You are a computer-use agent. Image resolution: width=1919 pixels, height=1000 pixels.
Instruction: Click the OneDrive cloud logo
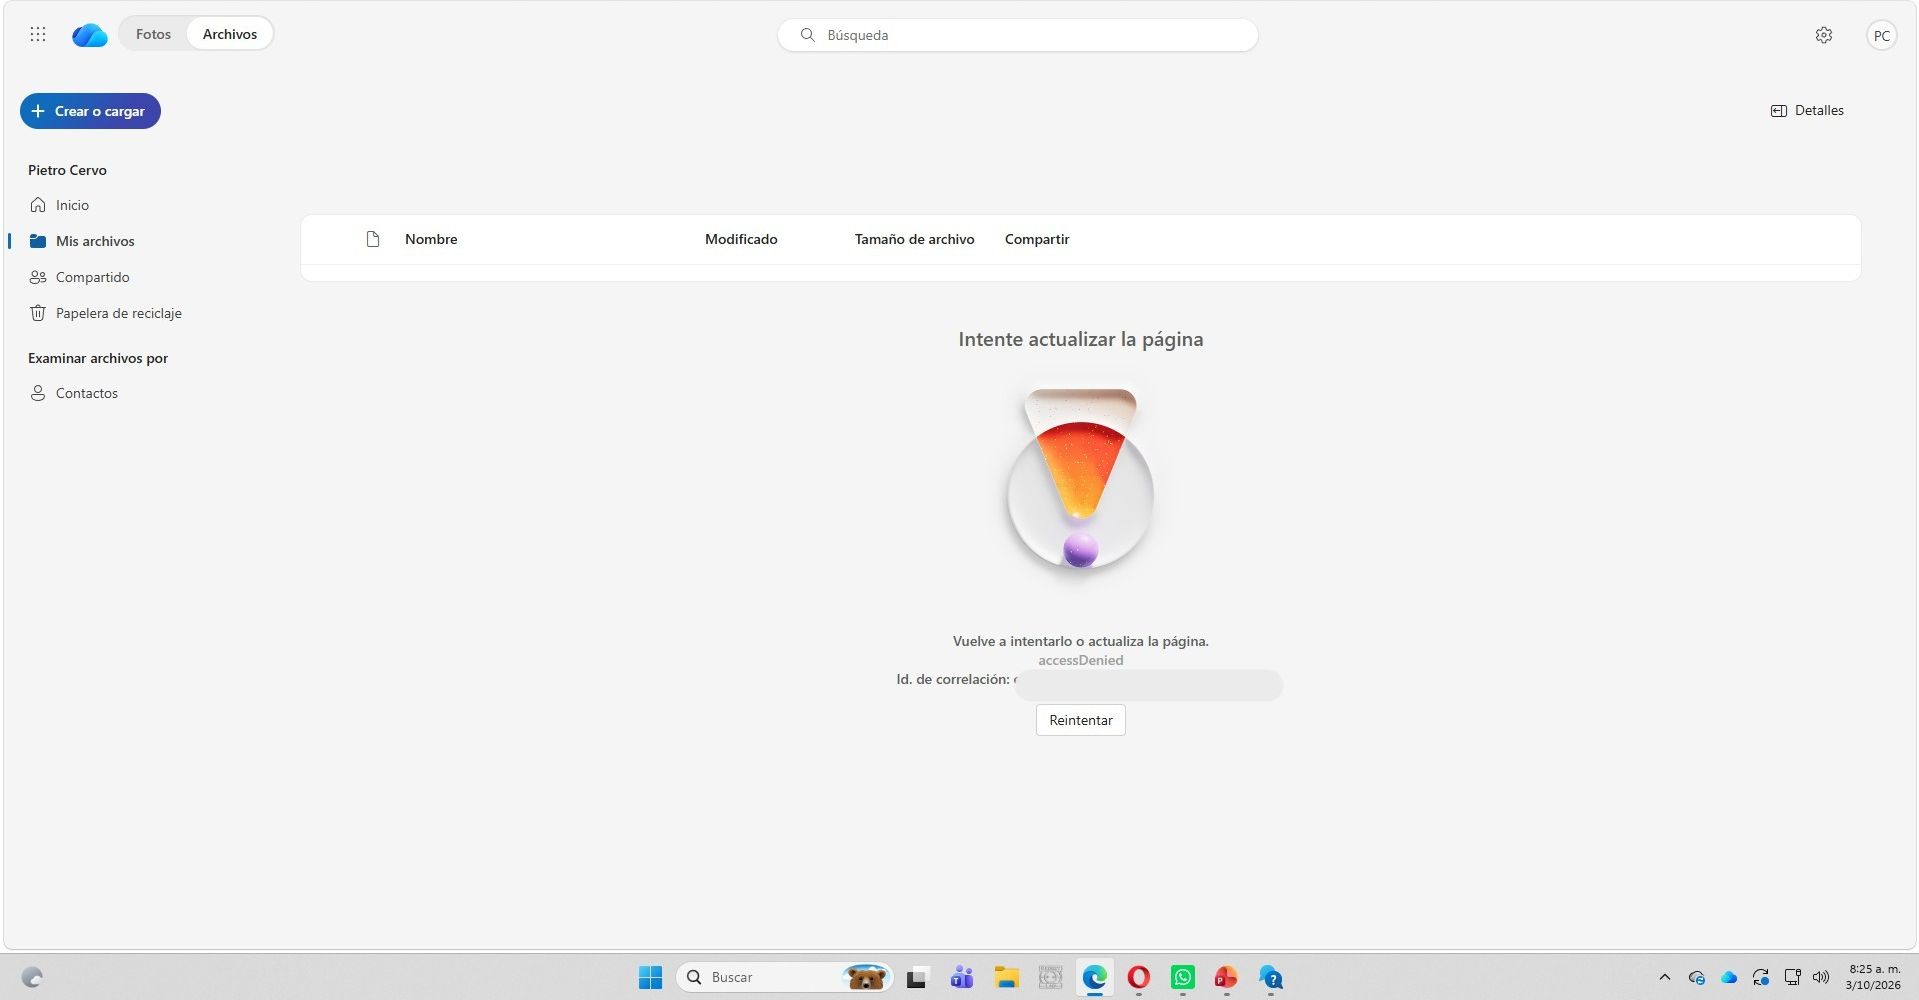pos(90,35)
